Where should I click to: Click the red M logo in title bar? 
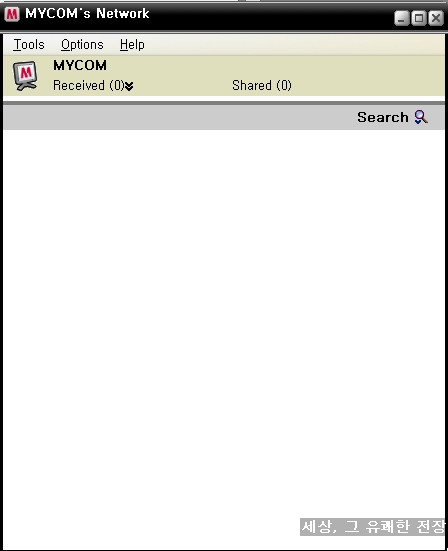click(x=12, y=14)
